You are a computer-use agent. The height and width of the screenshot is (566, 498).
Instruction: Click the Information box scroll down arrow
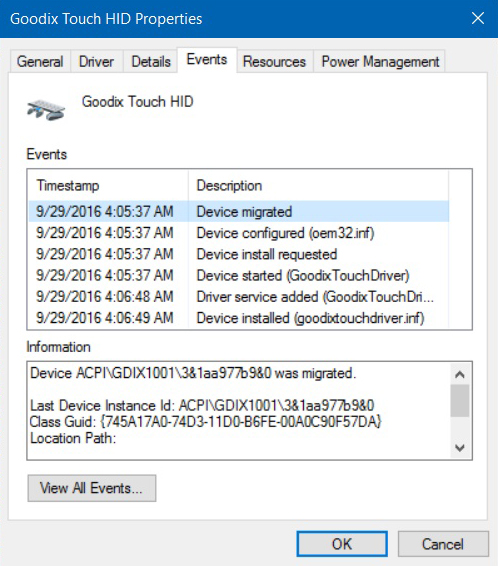[460, 448]
